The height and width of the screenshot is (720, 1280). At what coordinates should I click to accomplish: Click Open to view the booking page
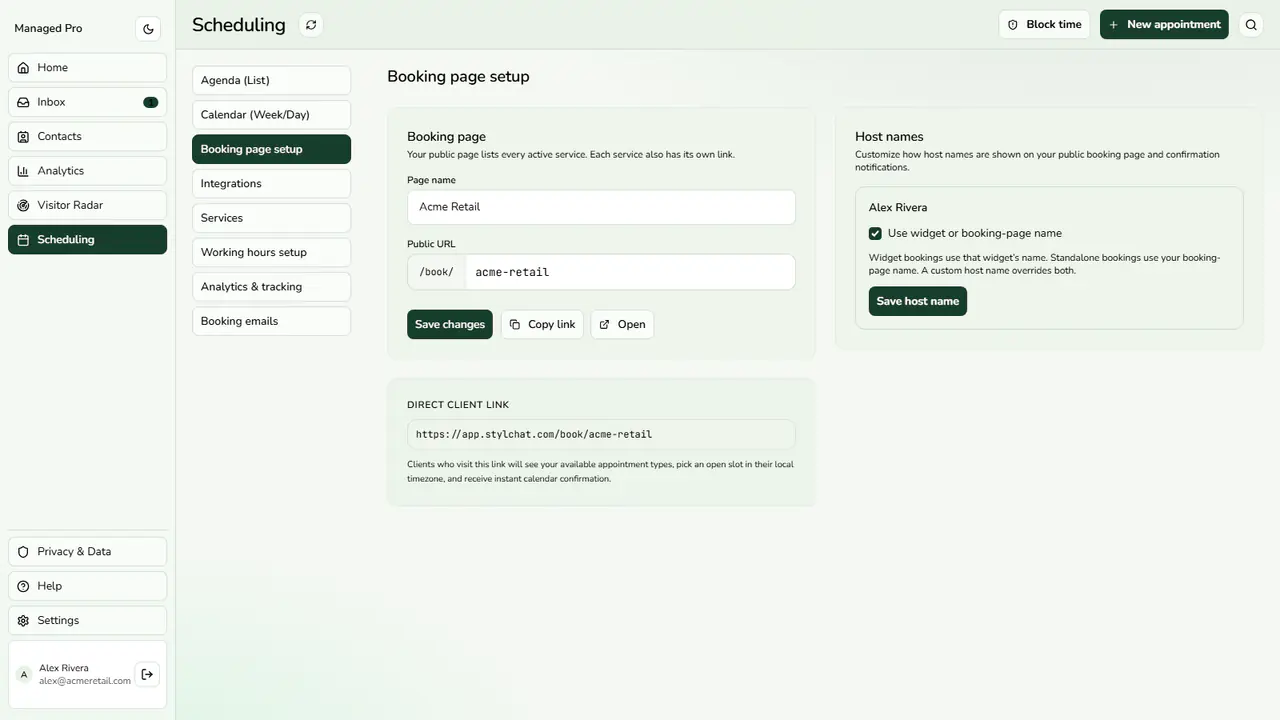coord(622,324)
